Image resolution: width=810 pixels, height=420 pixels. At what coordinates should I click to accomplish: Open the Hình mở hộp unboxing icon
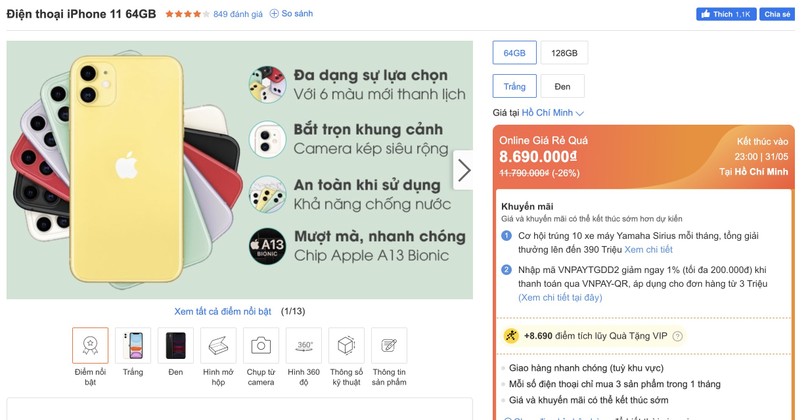218,345
